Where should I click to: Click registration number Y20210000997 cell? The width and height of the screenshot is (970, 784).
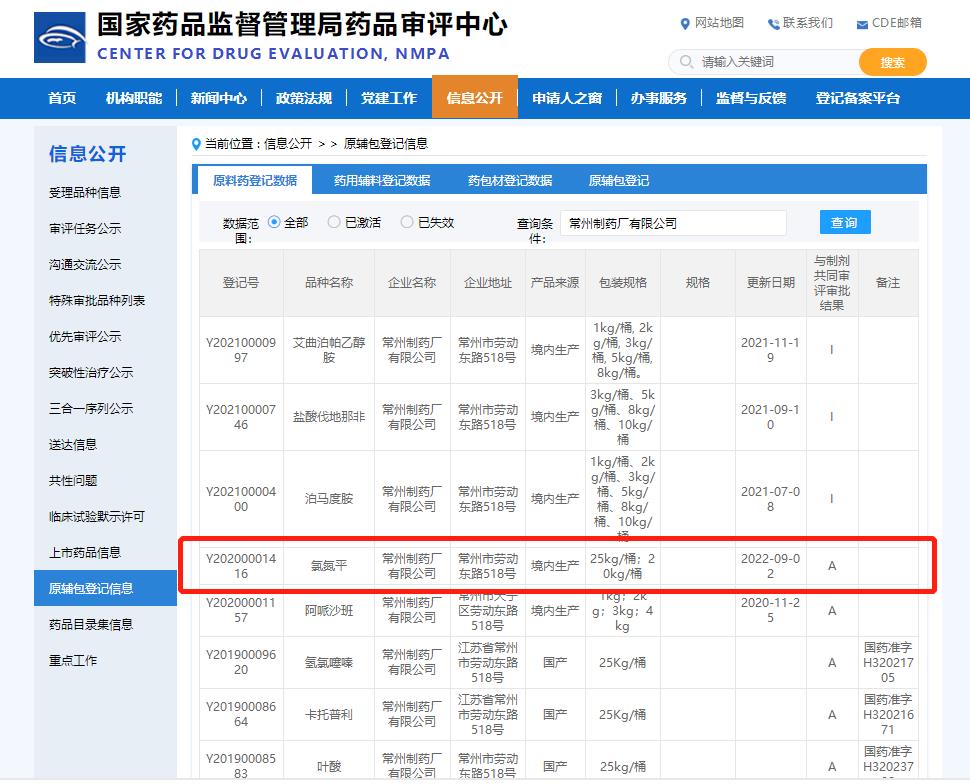click(241, 350)
